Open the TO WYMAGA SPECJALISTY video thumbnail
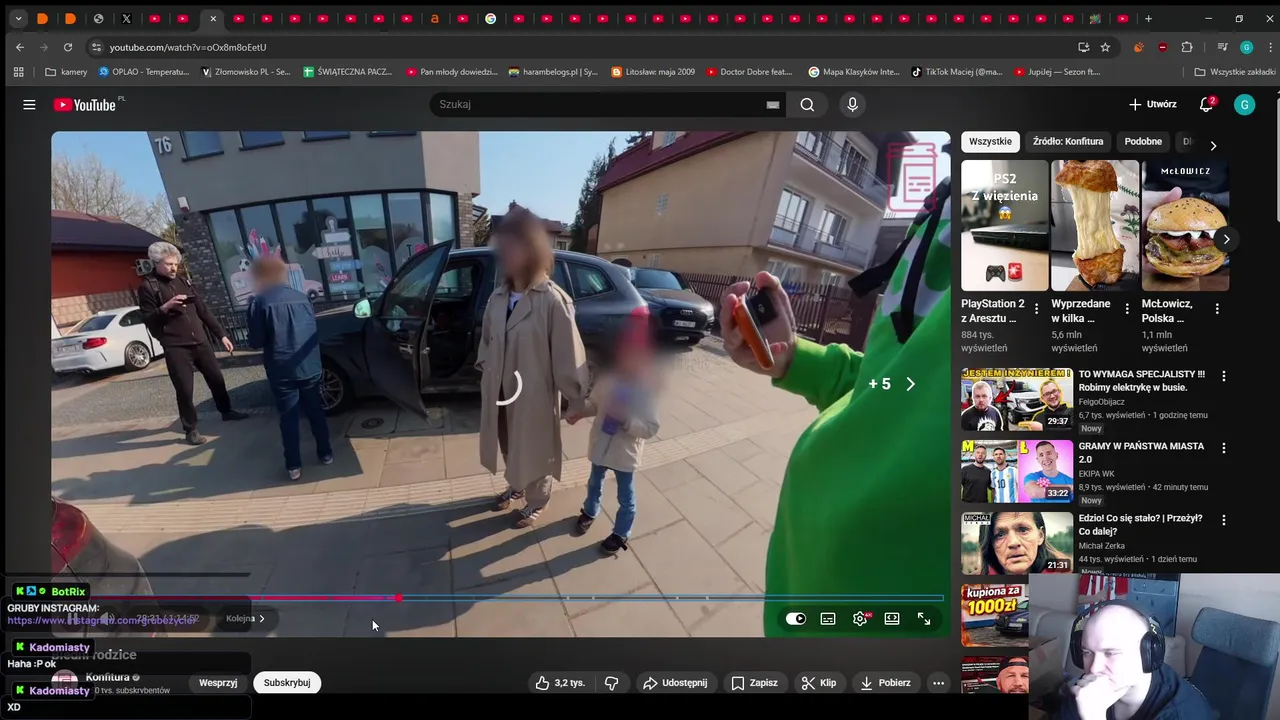1280x720 pixels. [1017, 399]
